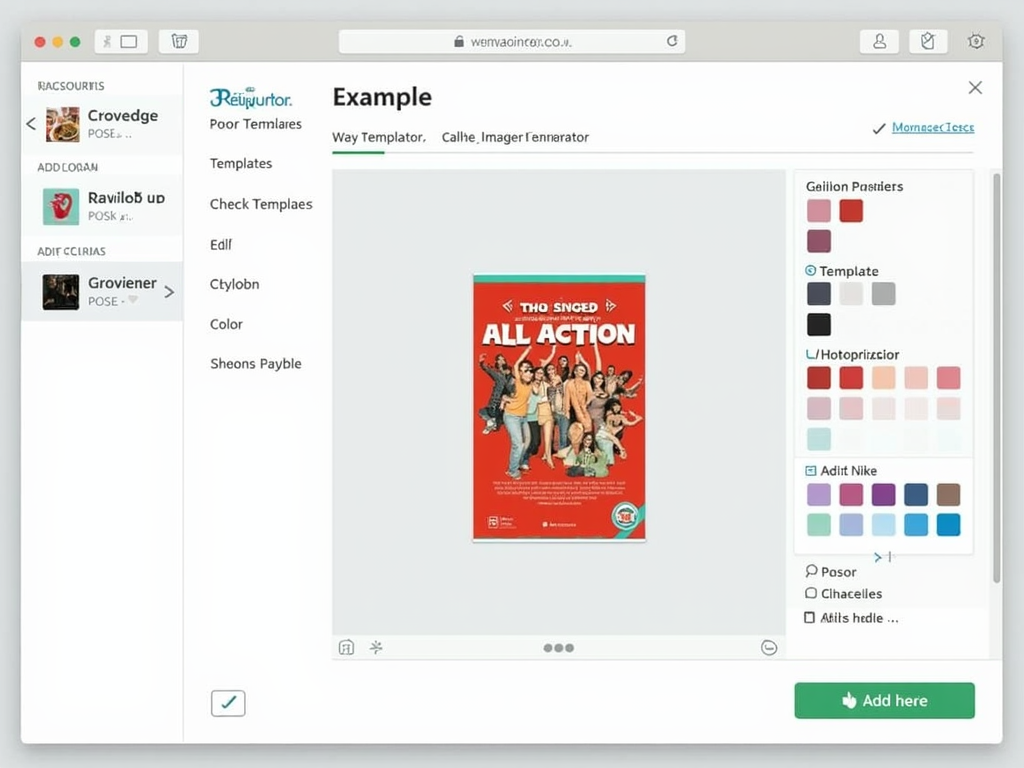This screenshot has width=1024, height=768.
Task: Click the right panel vertical scrollbar
Action: click(x=996, y=377)
